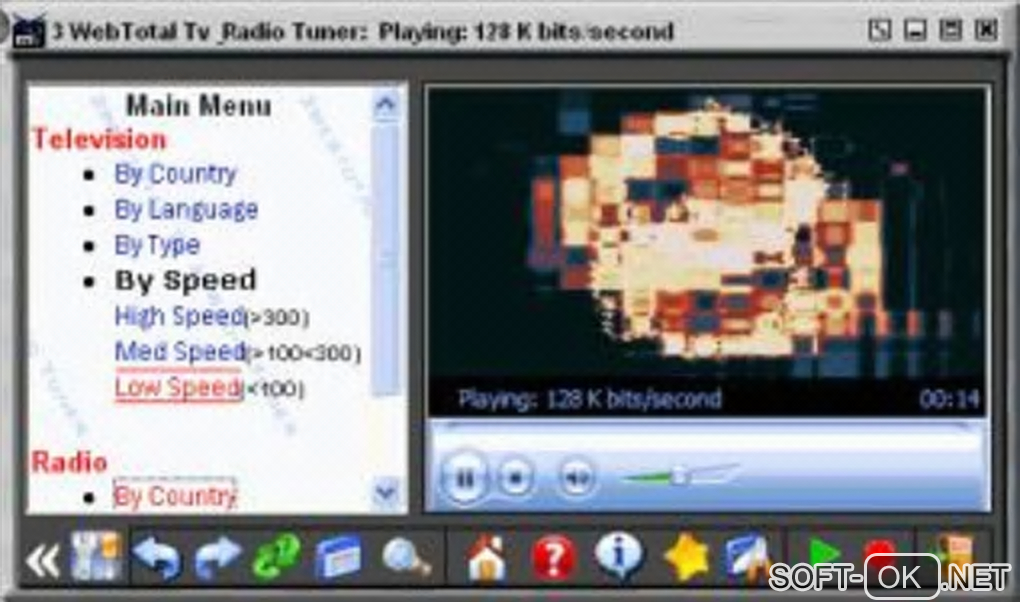1020x602 pixels.
Task: Select Low Speed (<100) channels
Action: (x=209, y=388)
